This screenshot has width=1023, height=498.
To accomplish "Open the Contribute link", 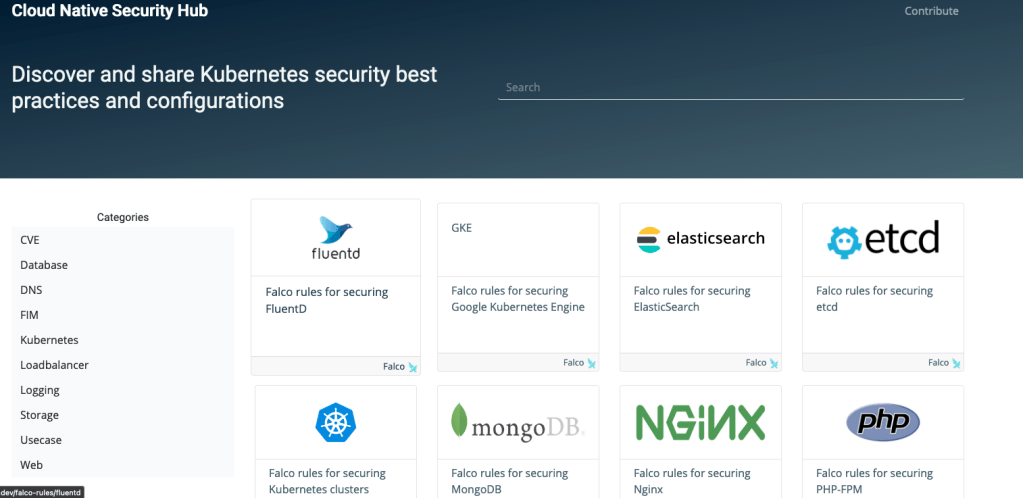I will 931,11.
